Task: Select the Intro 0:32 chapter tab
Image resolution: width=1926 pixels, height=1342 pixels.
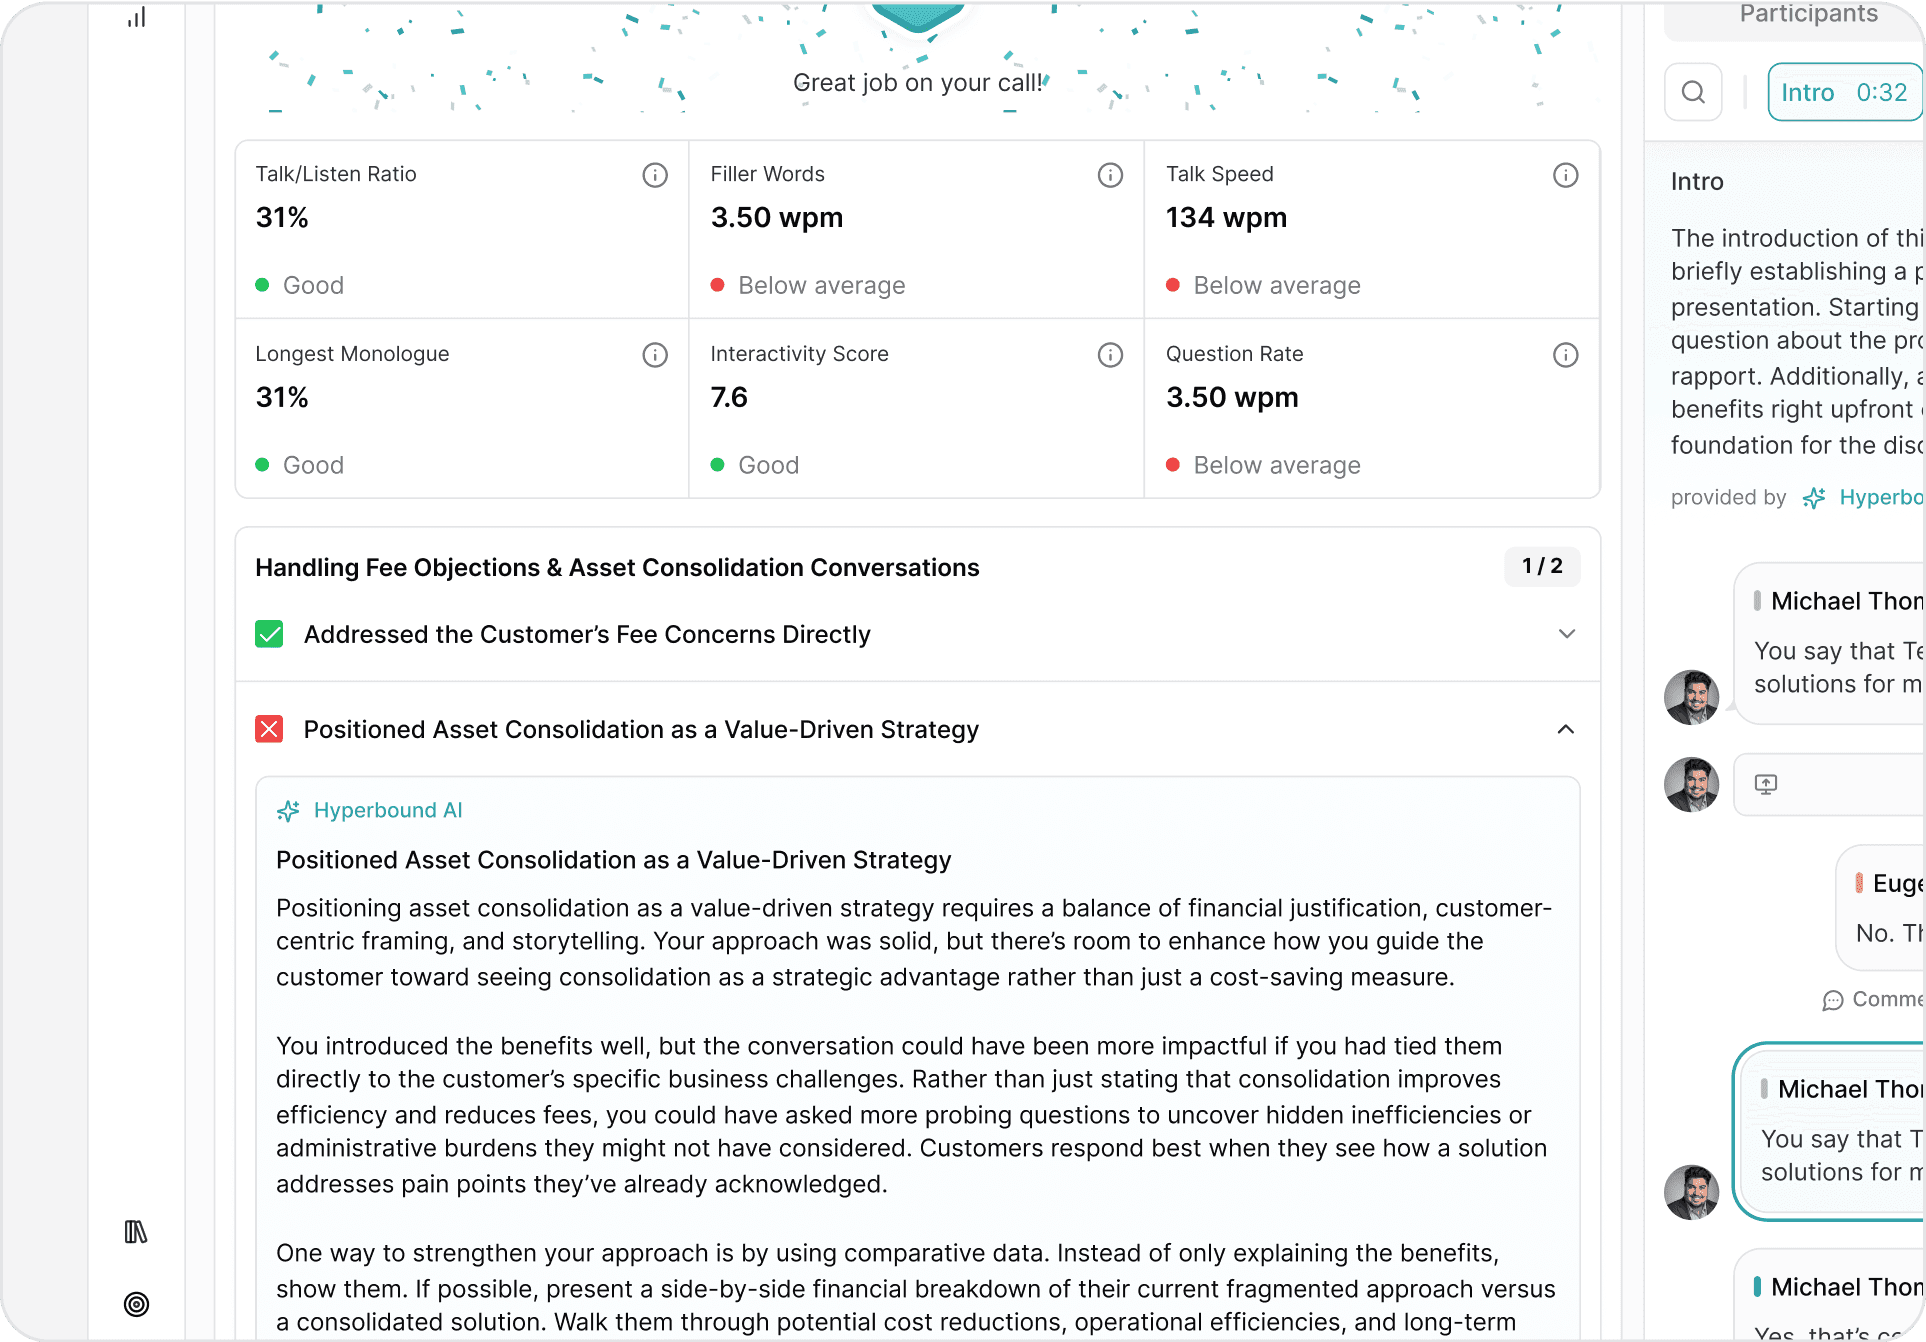Action: [x=1844, y=92]
